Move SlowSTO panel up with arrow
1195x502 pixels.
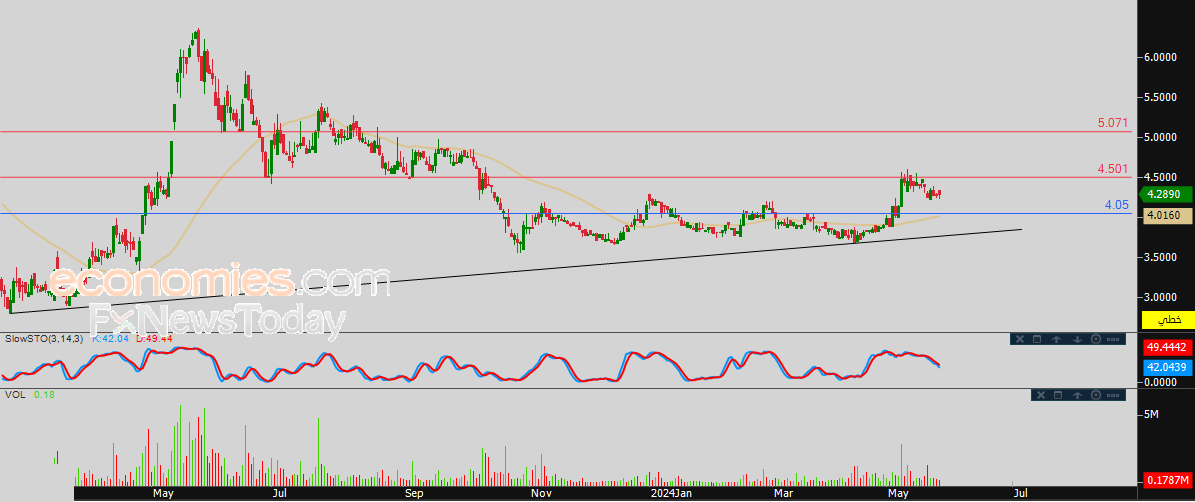pos(1056,339)
